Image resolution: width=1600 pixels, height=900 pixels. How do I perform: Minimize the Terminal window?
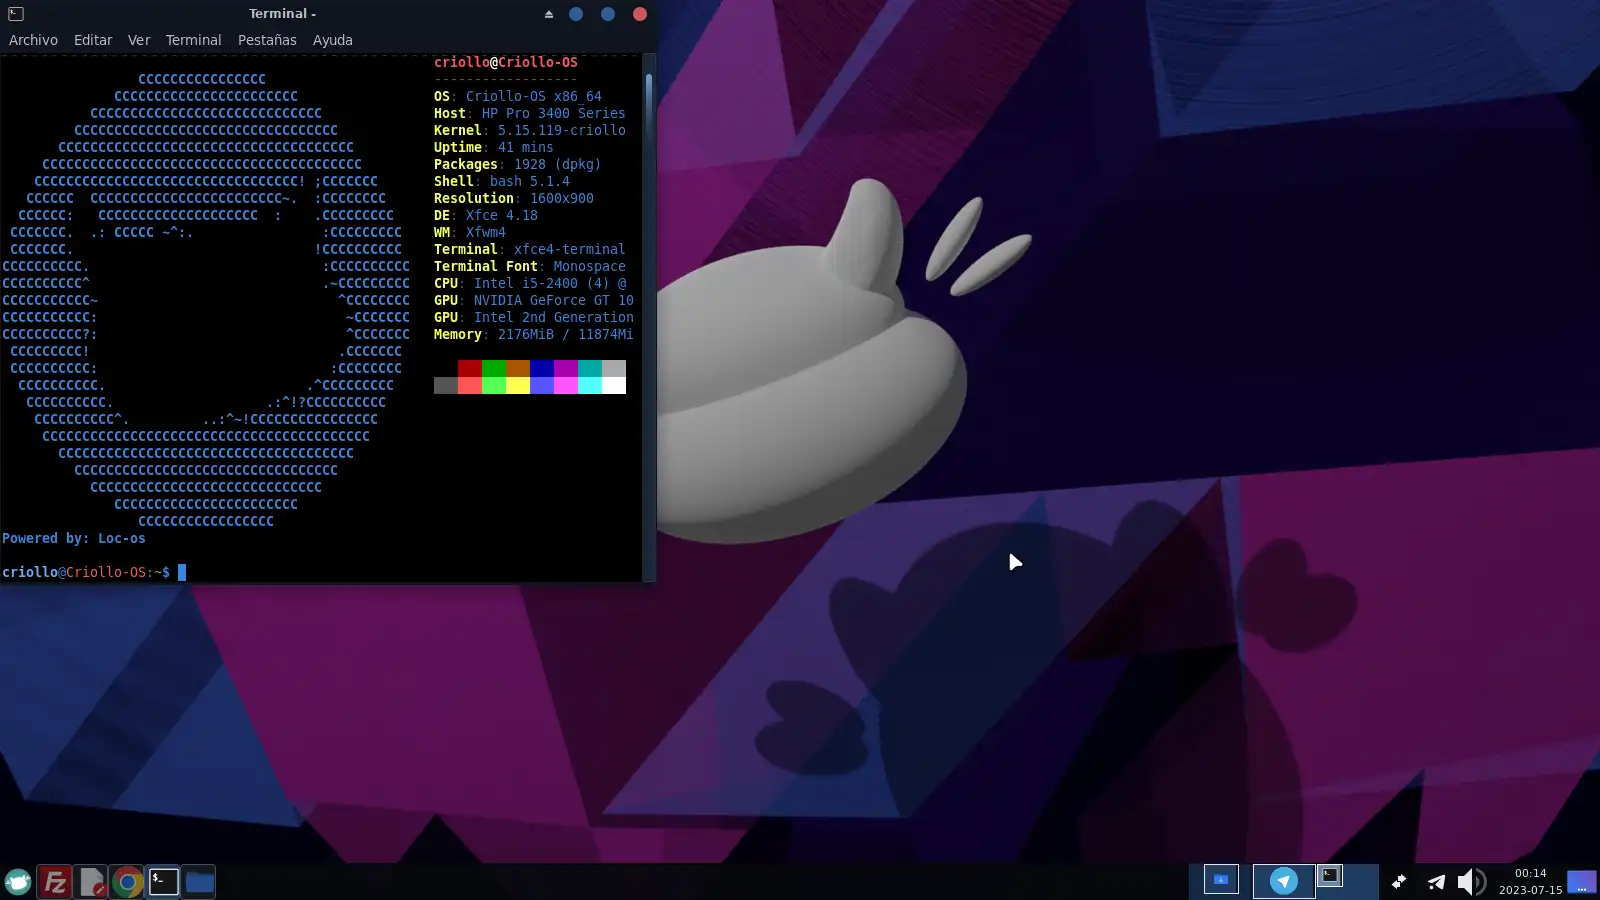pos(576,14)
